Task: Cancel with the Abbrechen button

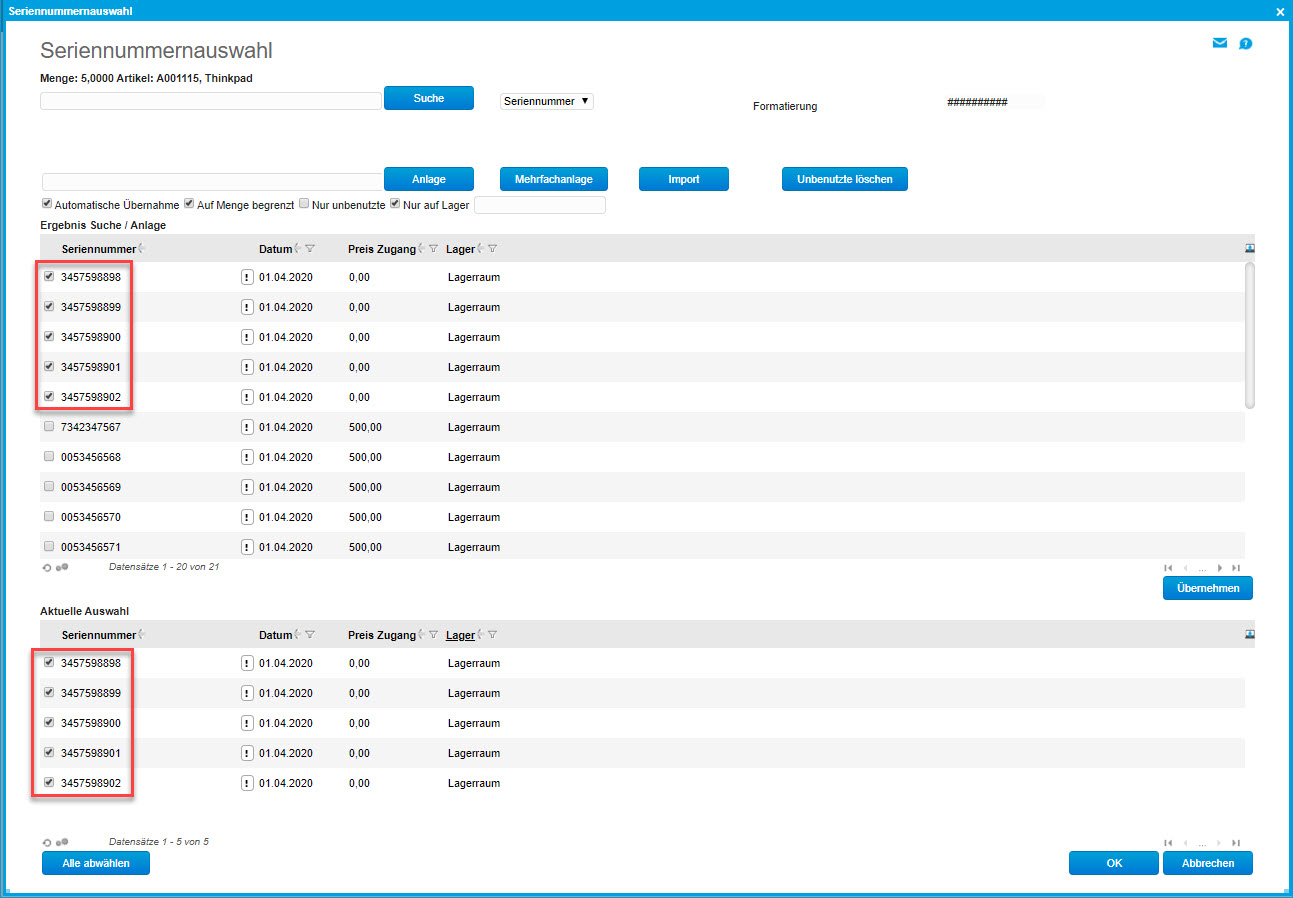Action: (1208, 863)
